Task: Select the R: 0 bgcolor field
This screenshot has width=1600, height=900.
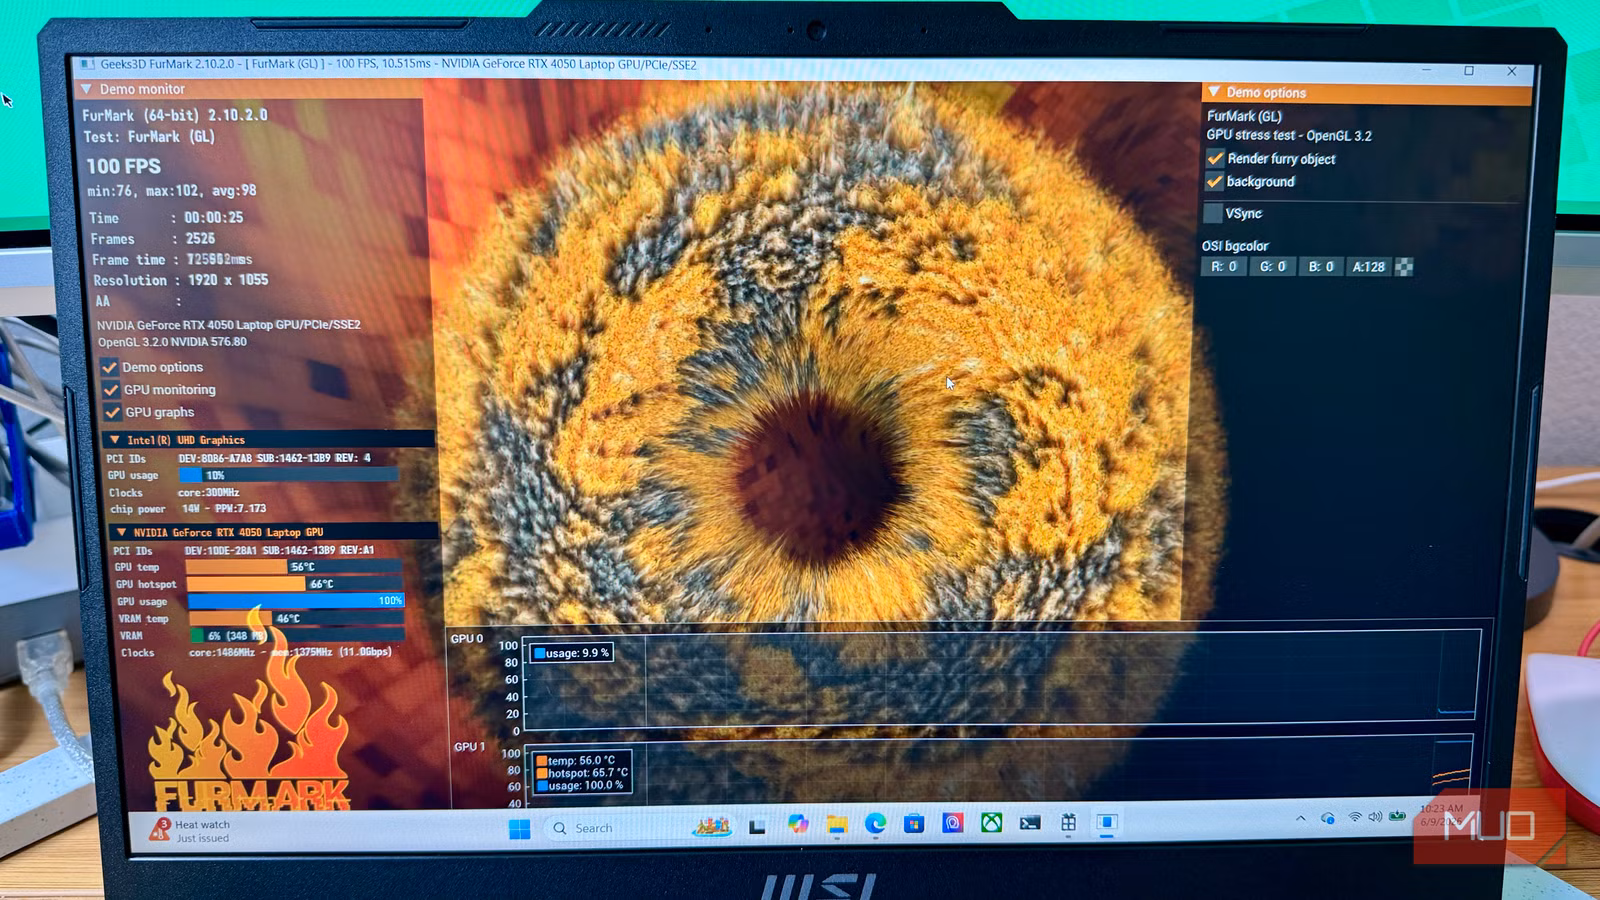Action: [1224, 267]
